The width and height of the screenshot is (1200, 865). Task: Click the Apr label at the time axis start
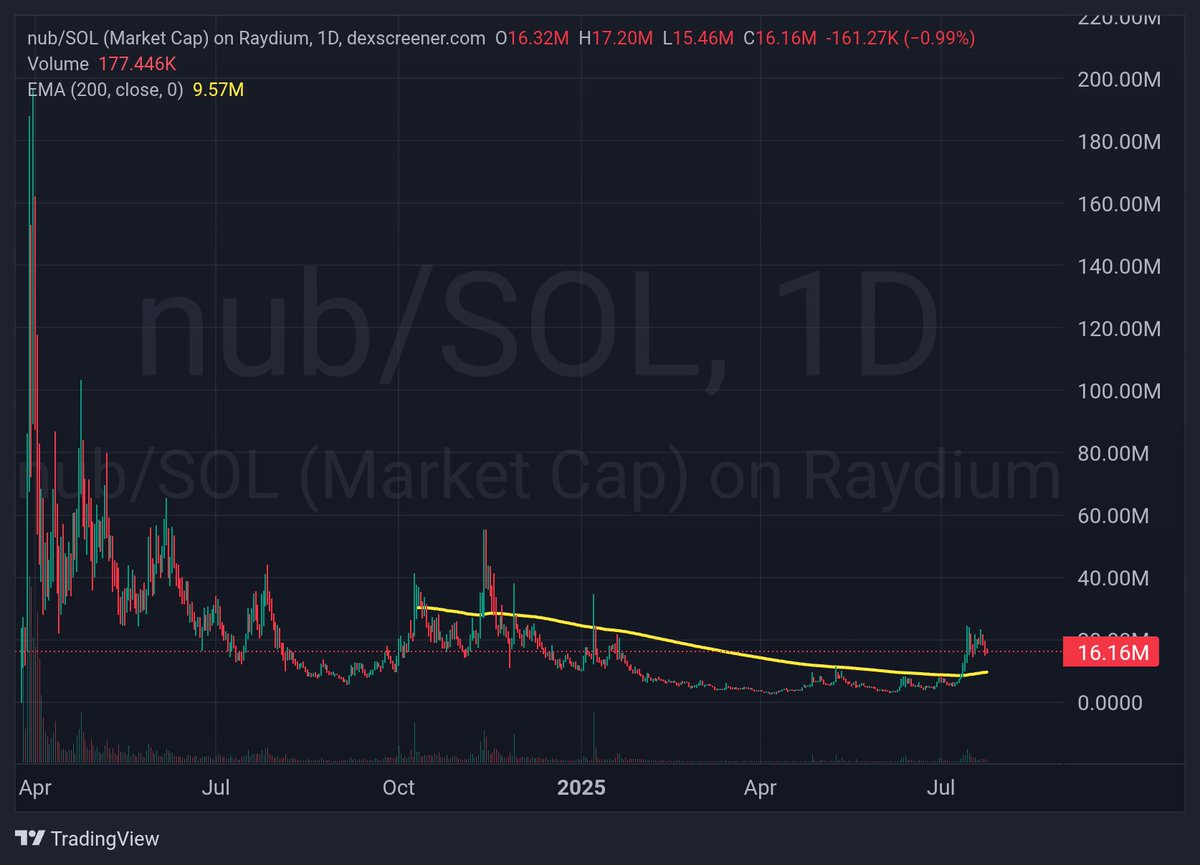[x=35, y=788]
